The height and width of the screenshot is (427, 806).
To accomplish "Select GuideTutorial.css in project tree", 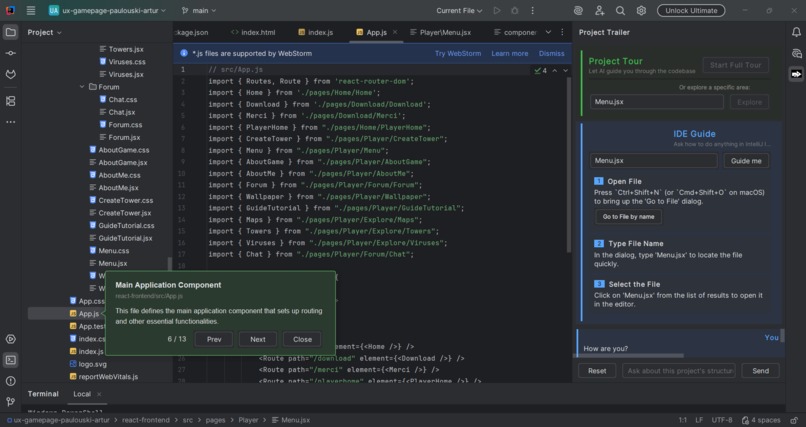I will [126, 226].
